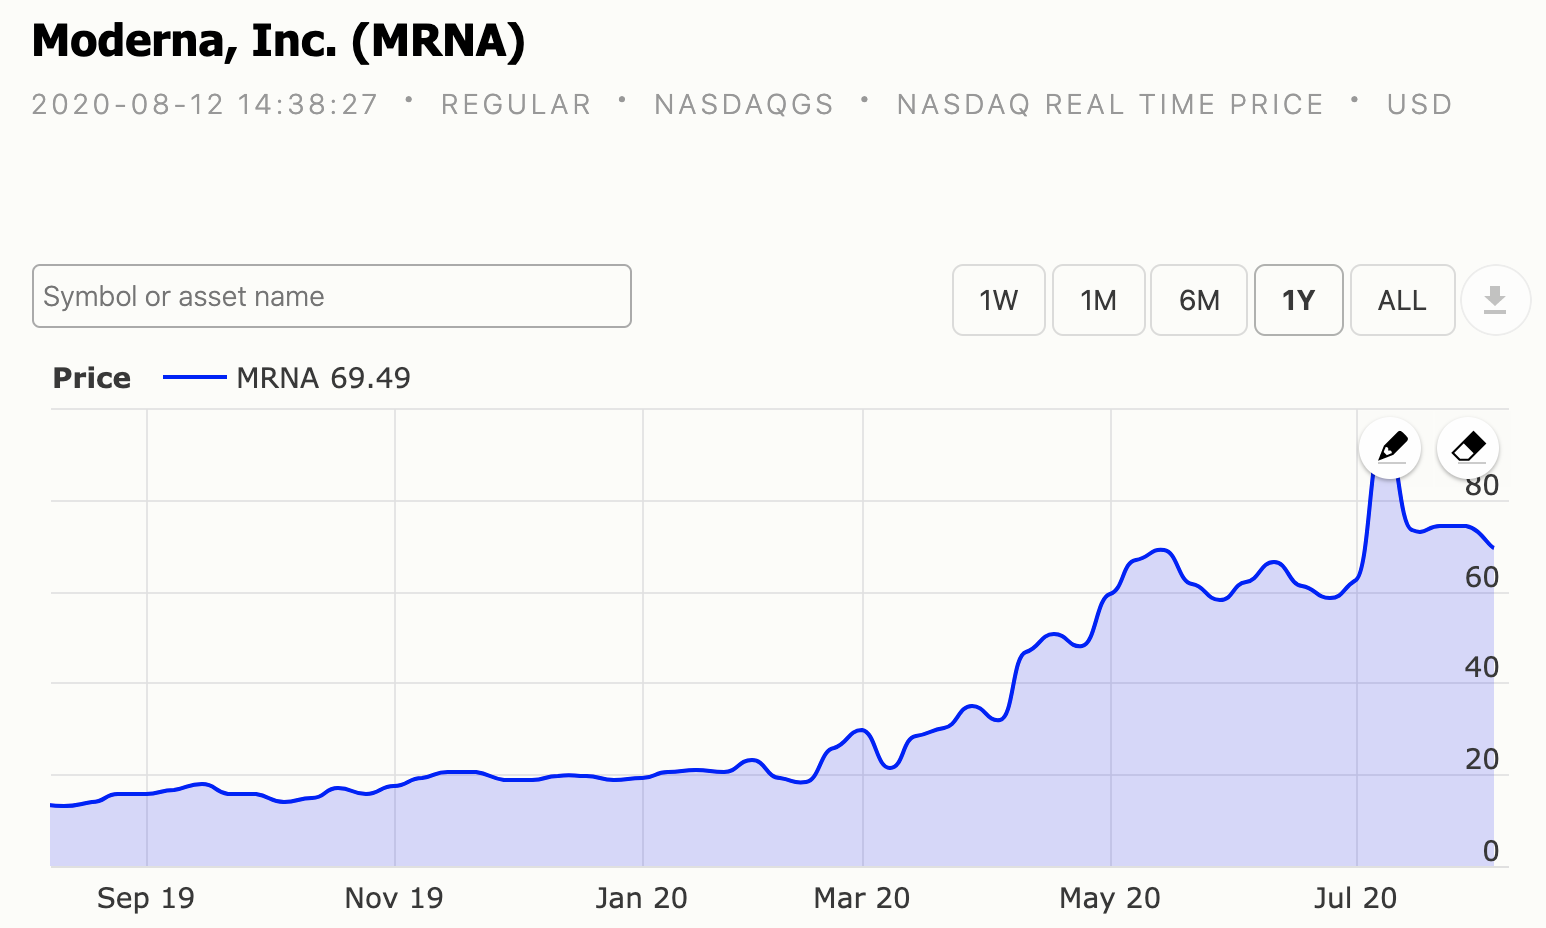This screenshot has height=928, width=1546.
Task: Click the 2020-08-12 14:38:27 timestamp
Action: pos(205,104)
